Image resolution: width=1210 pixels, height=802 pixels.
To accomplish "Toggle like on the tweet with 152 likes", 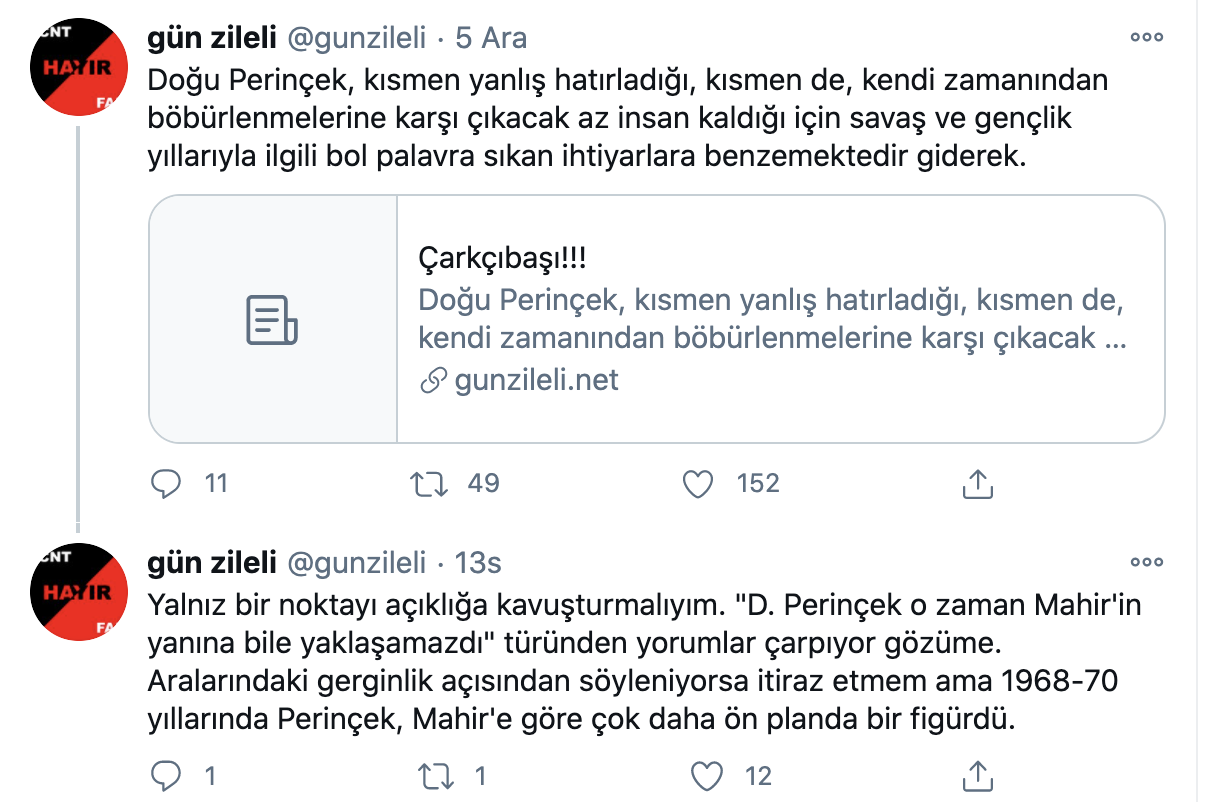I will click(697, 484).
